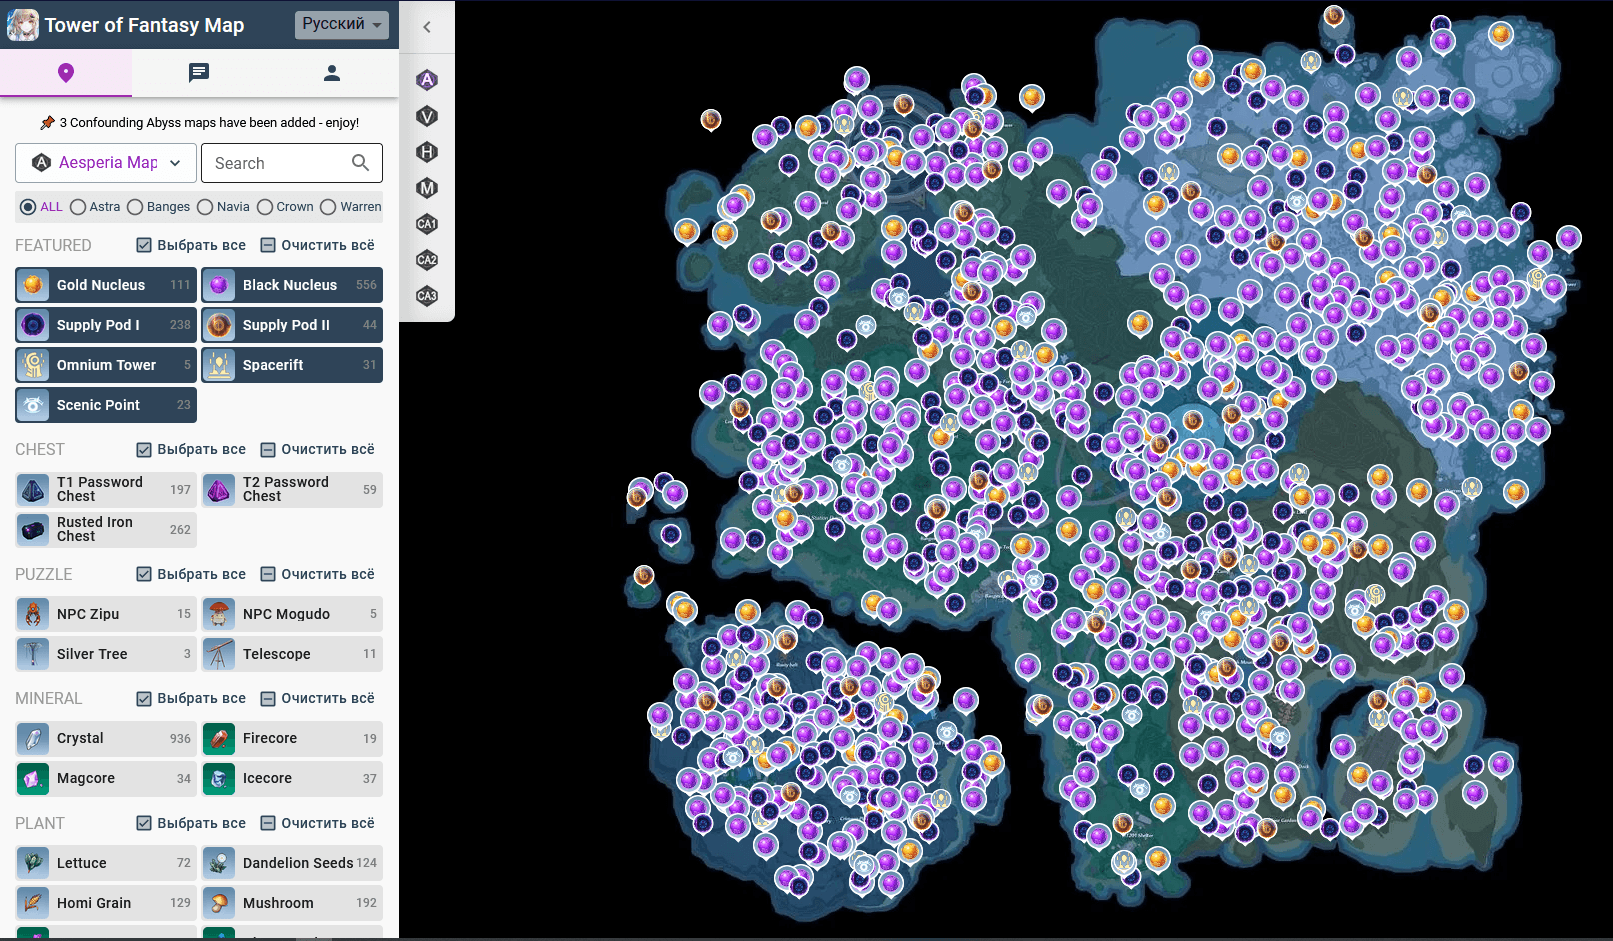The width and height of the screenshot is (1613, 941).
Task: Show Dandelion Seeds markers
Action: pyautogui.click(x=292, y=863)
